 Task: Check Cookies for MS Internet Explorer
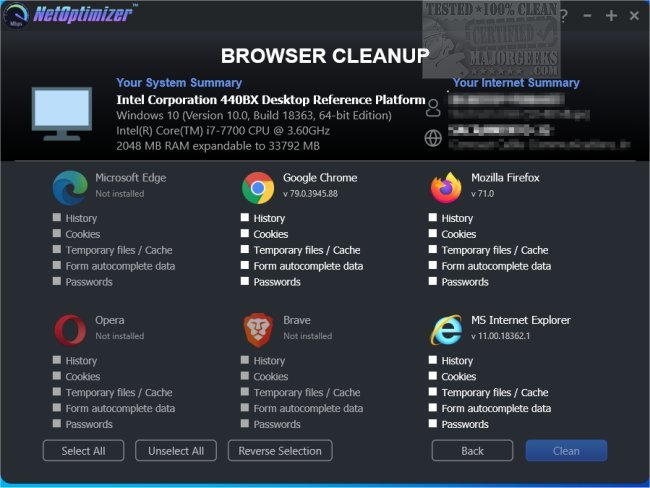[433, 375]
